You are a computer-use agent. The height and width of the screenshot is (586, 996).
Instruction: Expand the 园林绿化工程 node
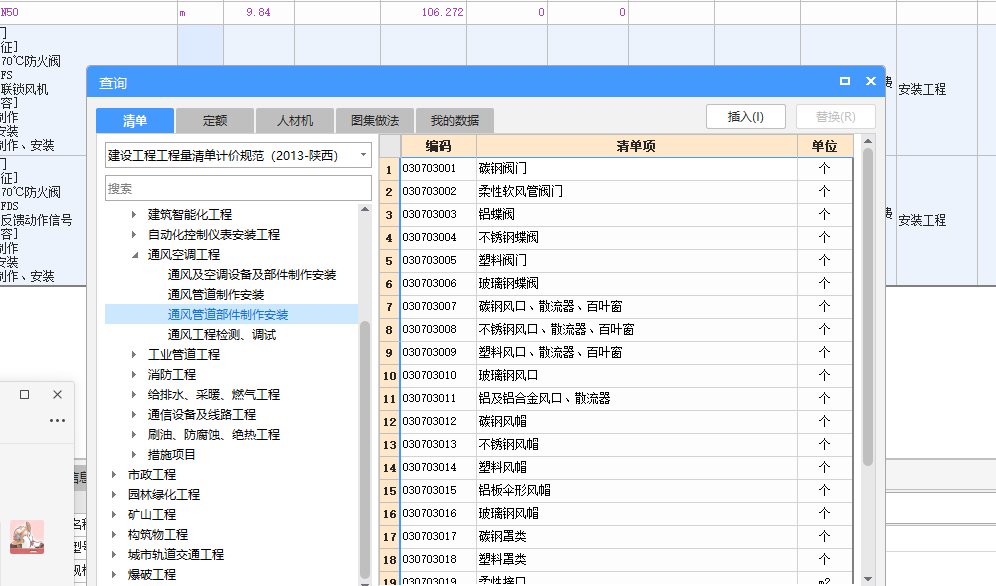pos(114,495)
